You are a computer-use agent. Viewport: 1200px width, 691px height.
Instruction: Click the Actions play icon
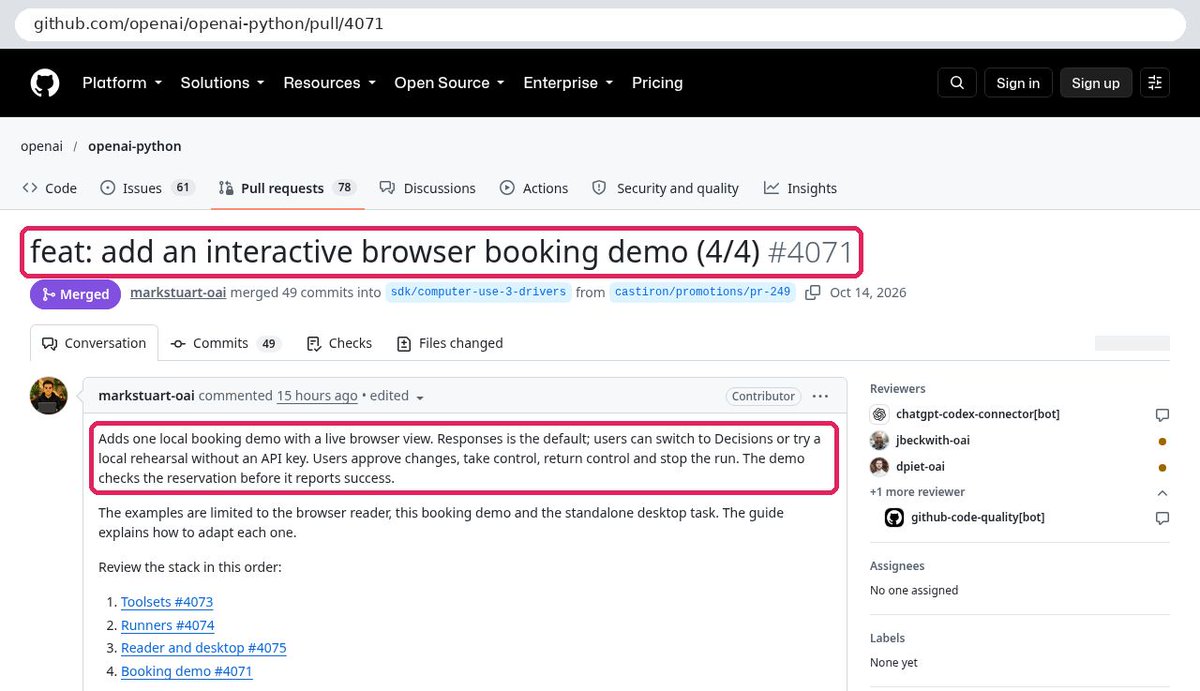[507, 188]
